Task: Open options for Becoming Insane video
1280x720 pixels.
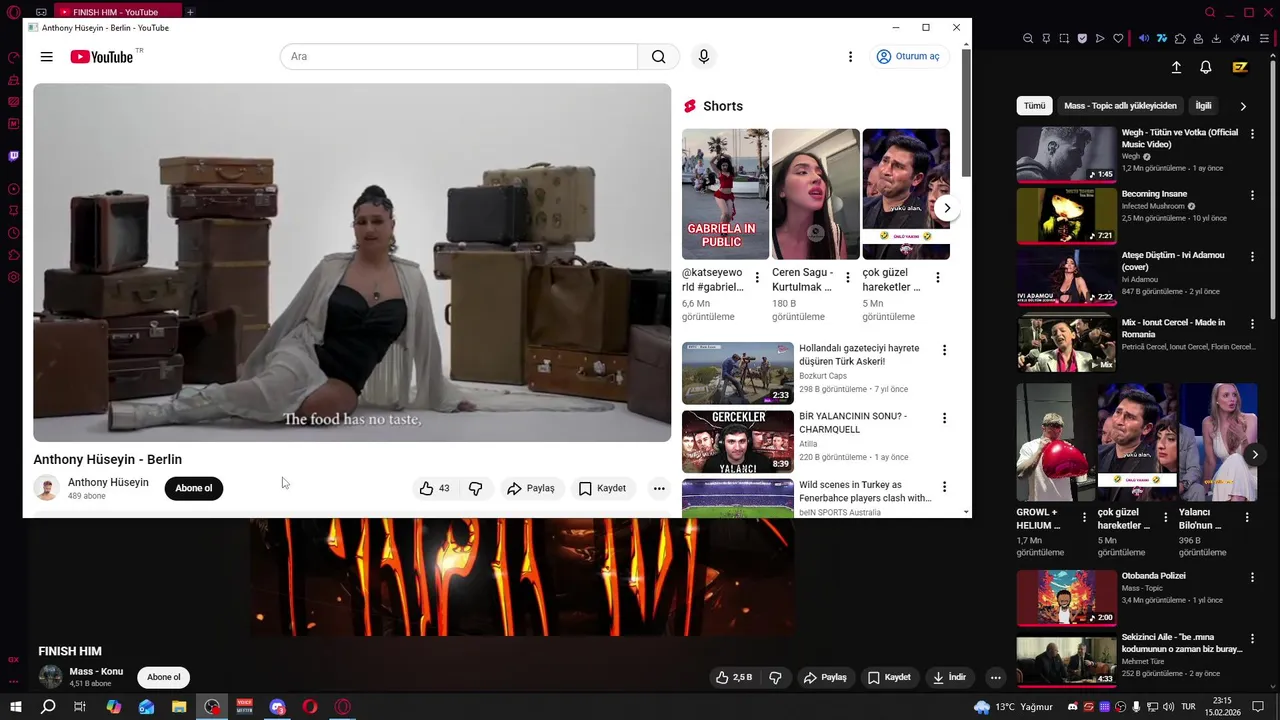Action: point(1252,196)
